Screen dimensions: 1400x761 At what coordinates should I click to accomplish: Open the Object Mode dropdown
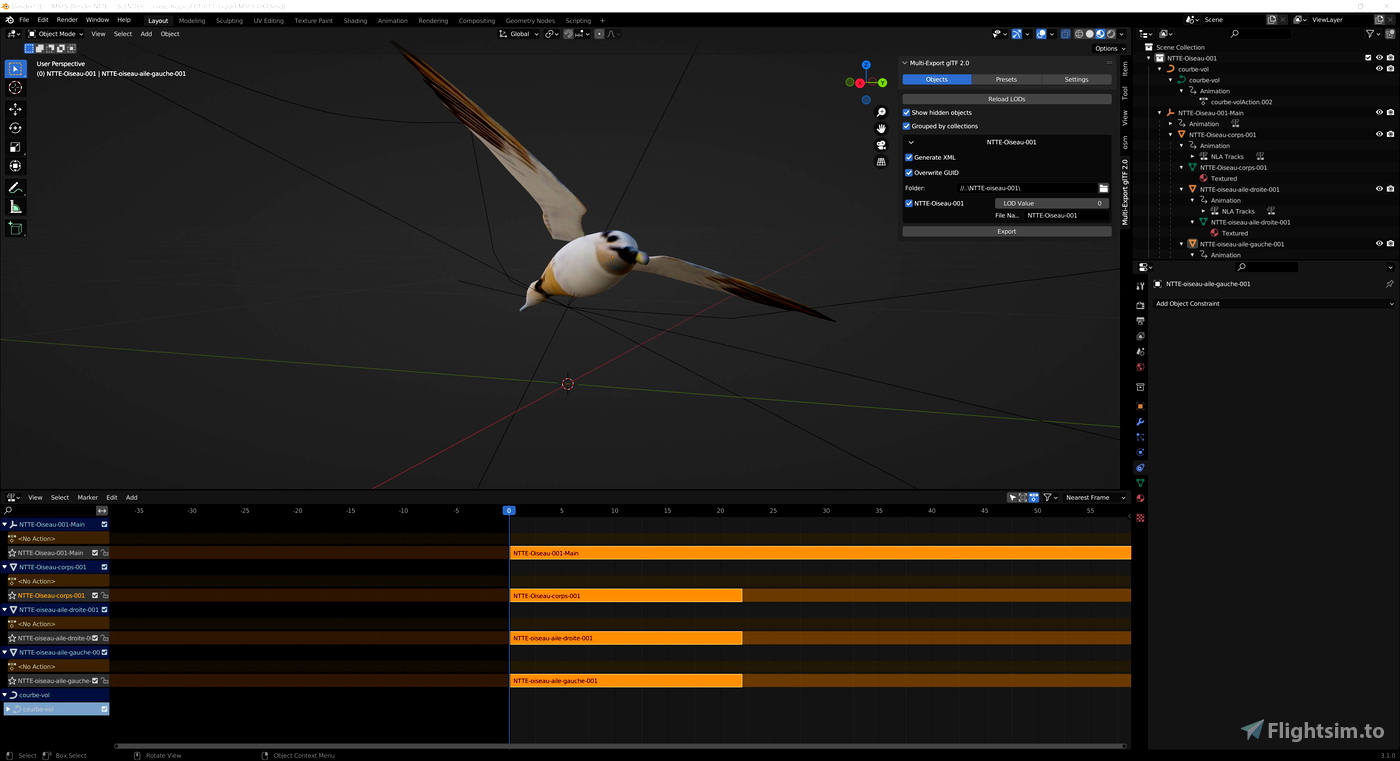click(x=57, y=34)
